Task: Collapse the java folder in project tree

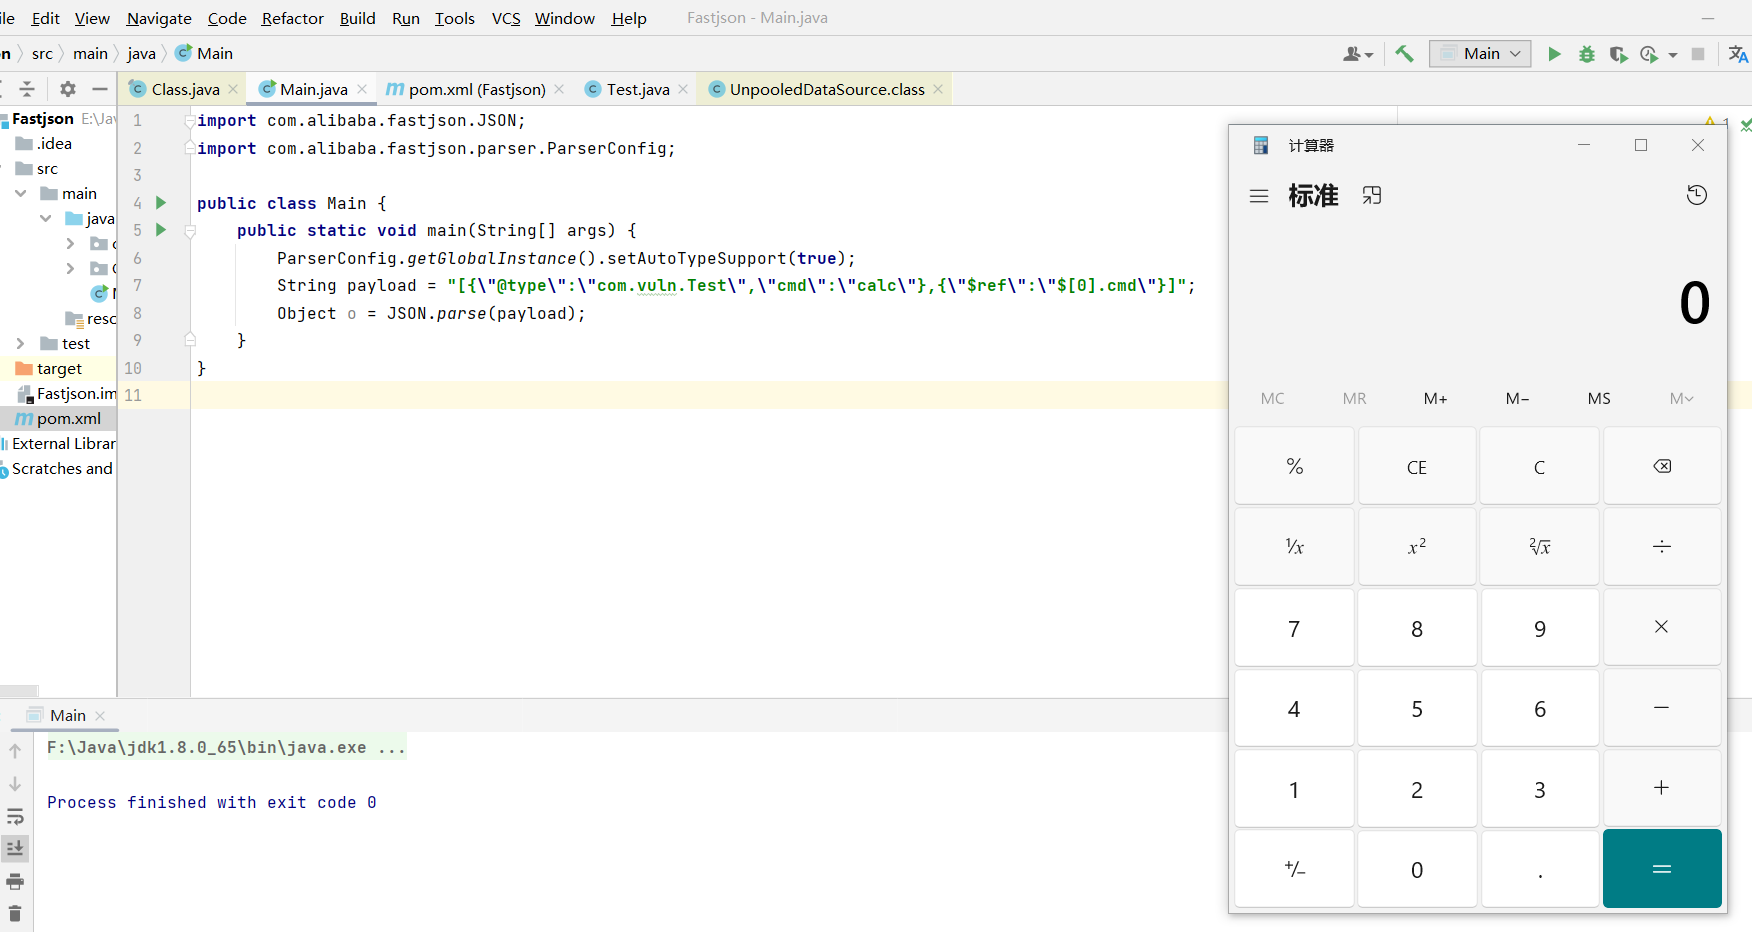Action: [x=46, y=218]
